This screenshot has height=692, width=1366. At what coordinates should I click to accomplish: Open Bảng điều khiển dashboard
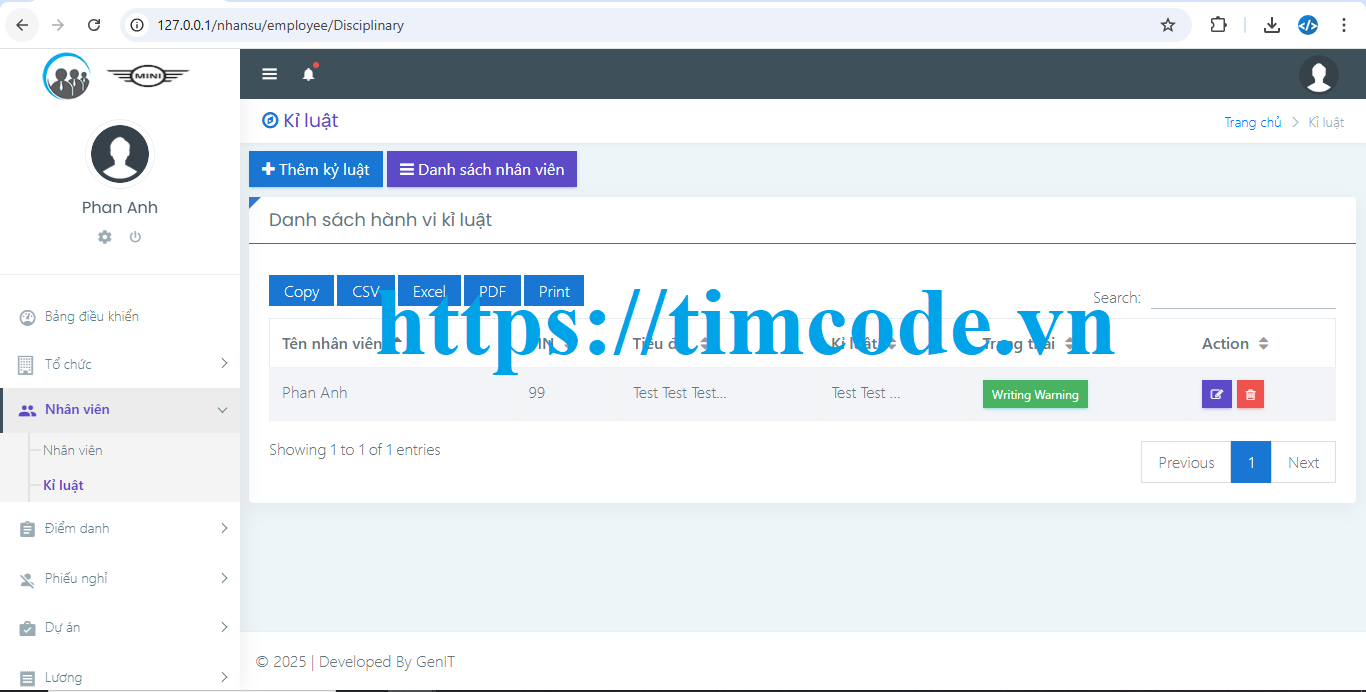pos(120,317)
